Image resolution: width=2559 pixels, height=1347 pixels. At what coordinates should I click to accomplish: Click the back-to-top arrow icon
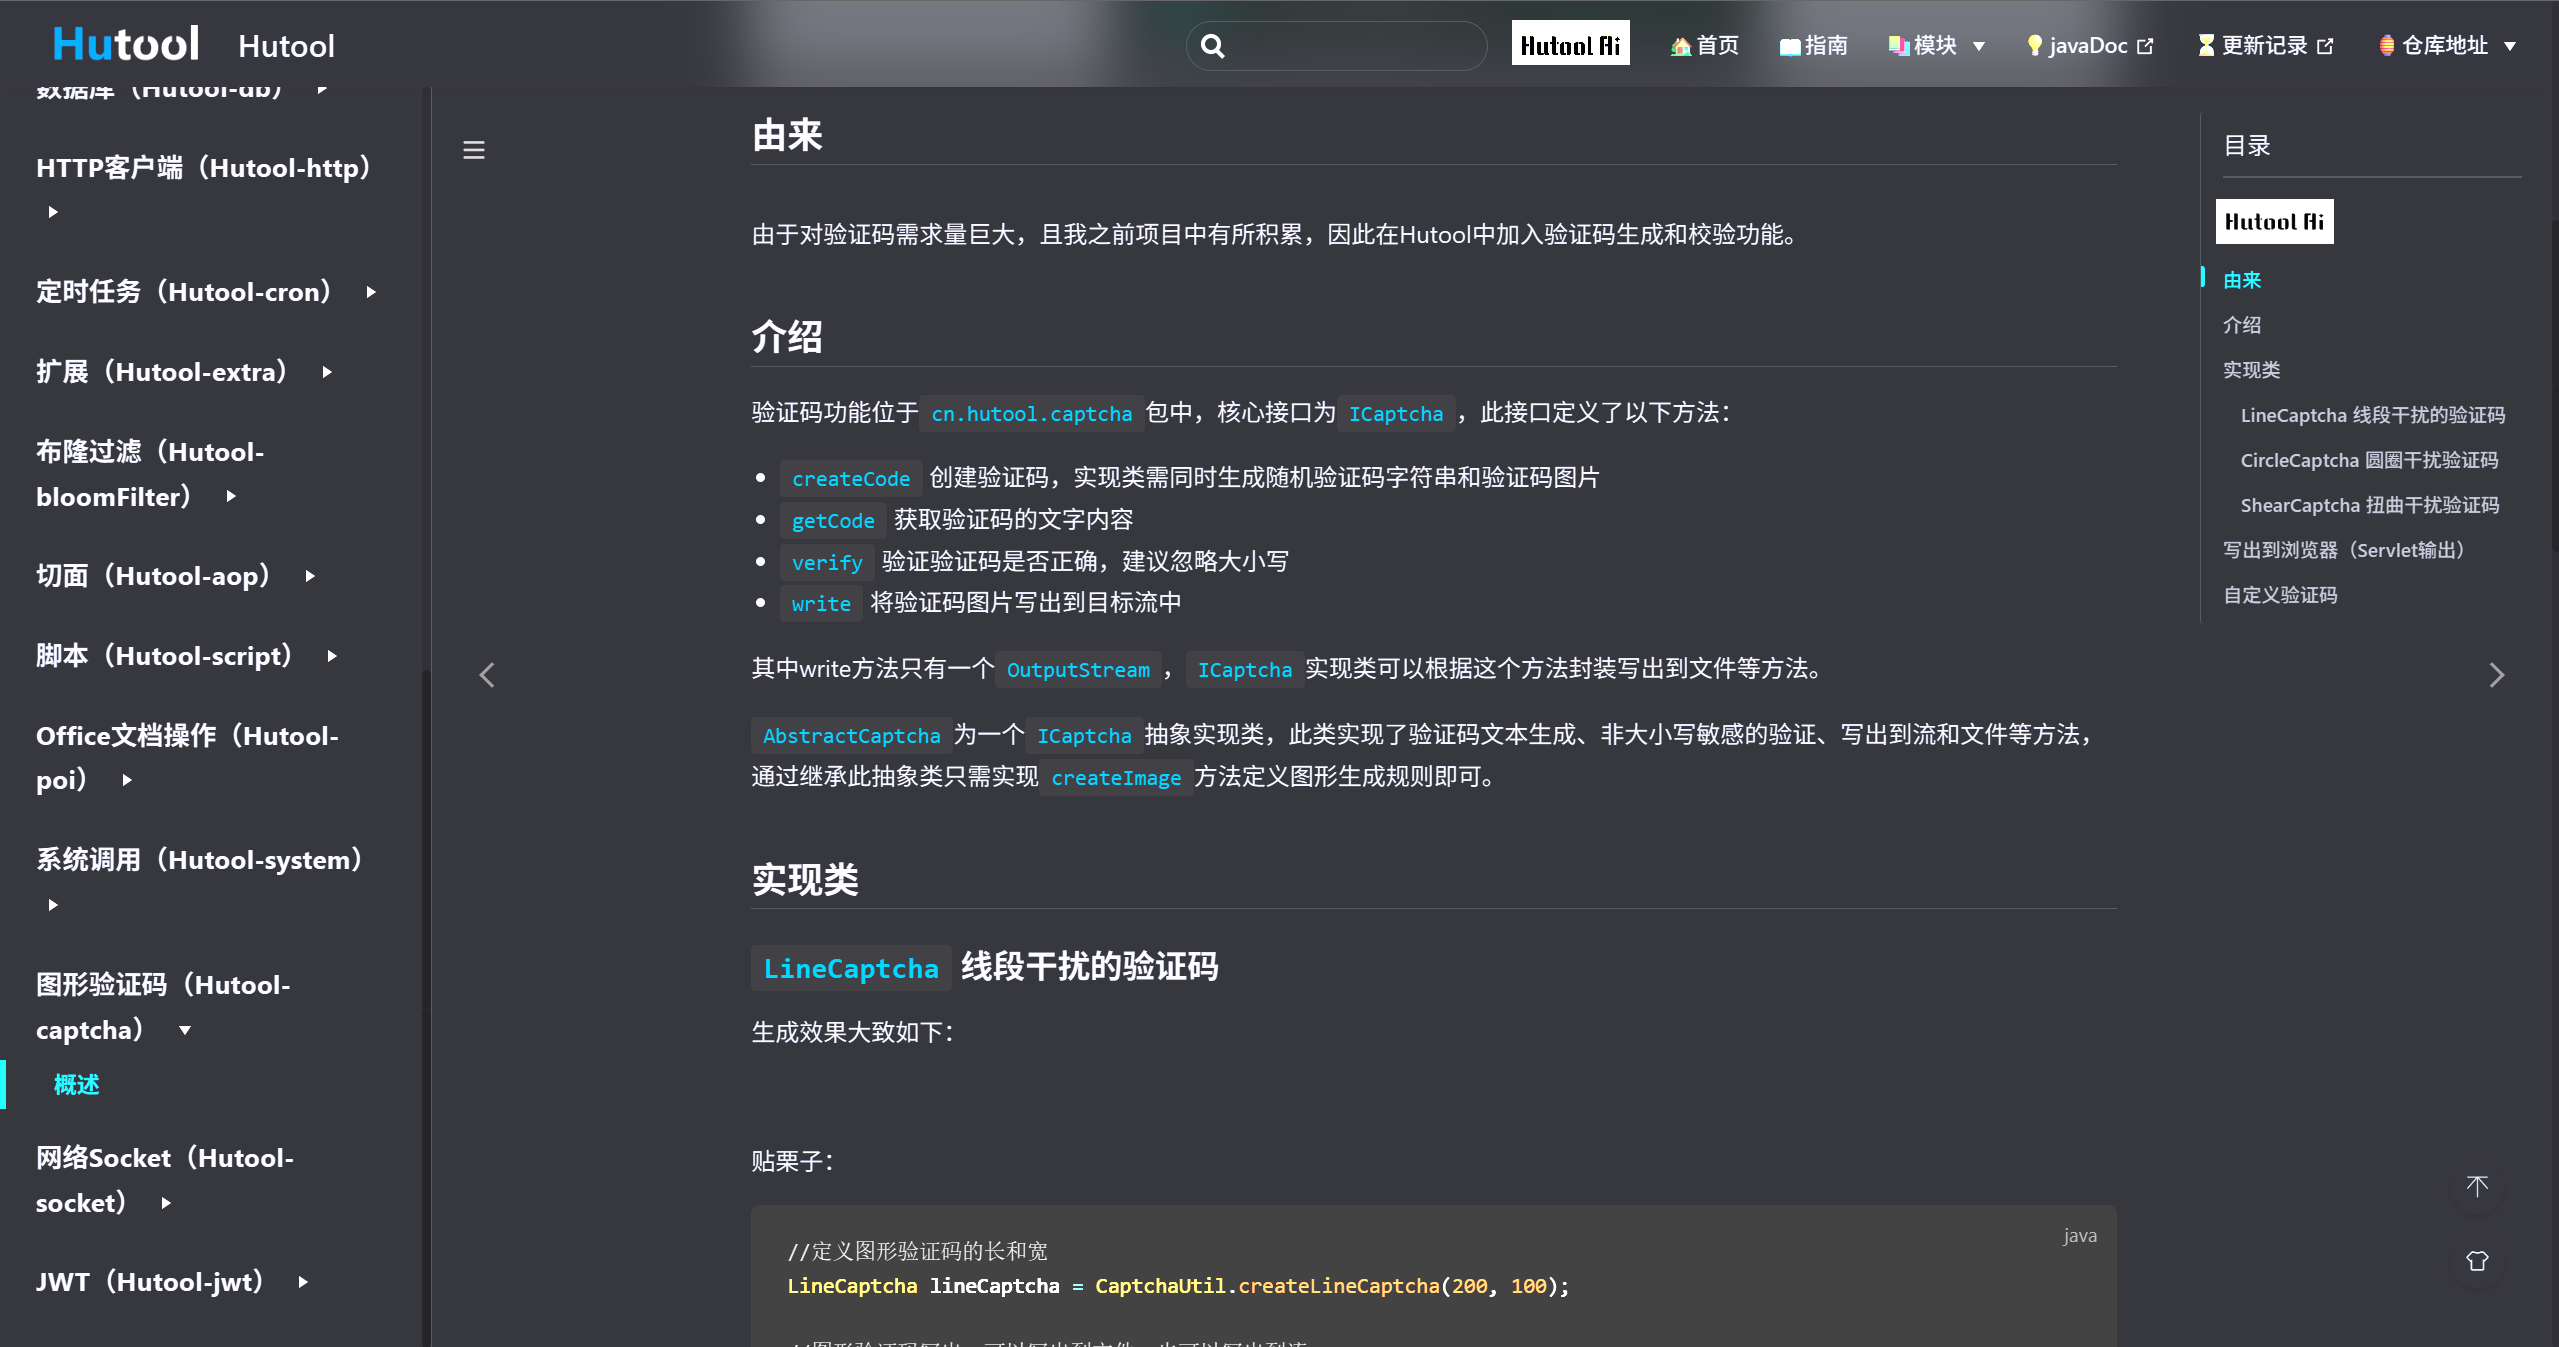[x=2476, y=1187]
